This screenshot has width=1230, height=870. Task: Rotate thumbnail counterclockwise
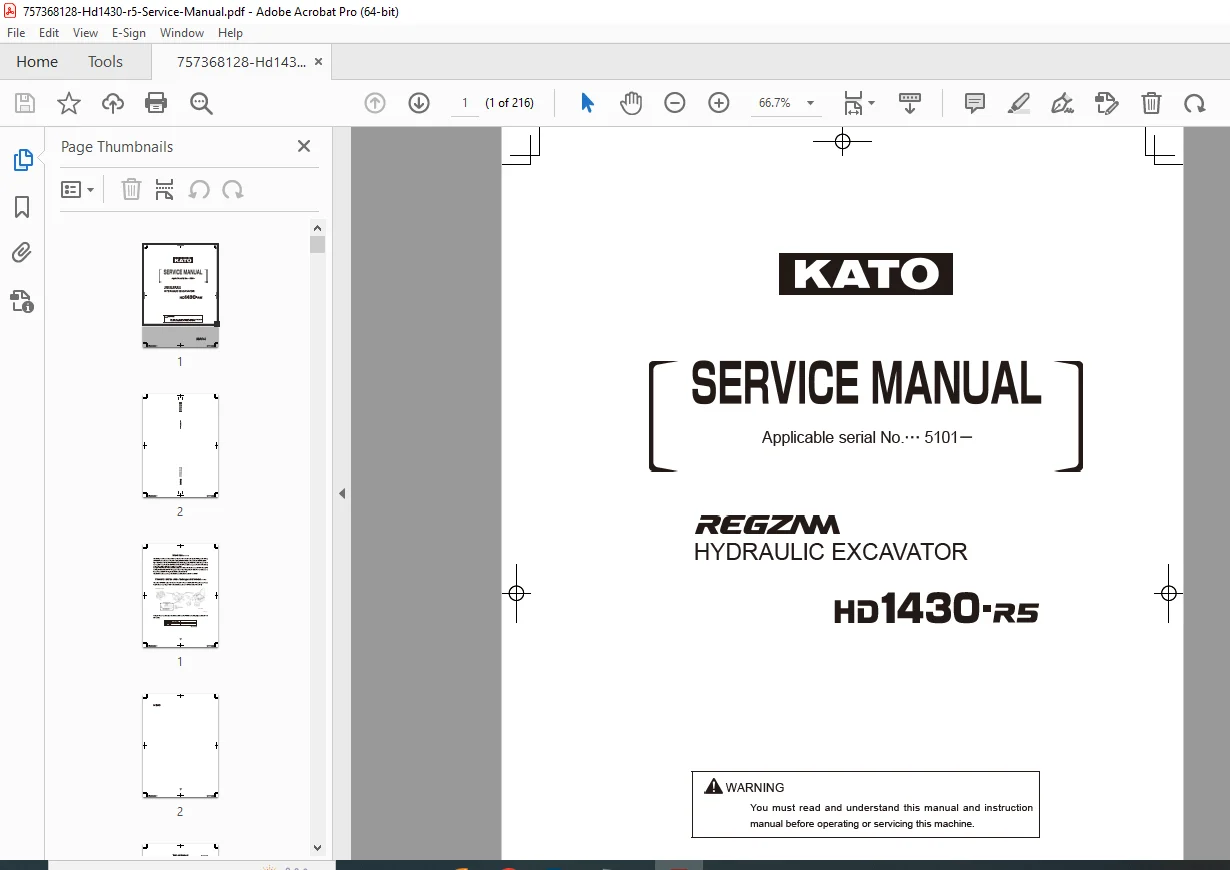click(199, 190)
